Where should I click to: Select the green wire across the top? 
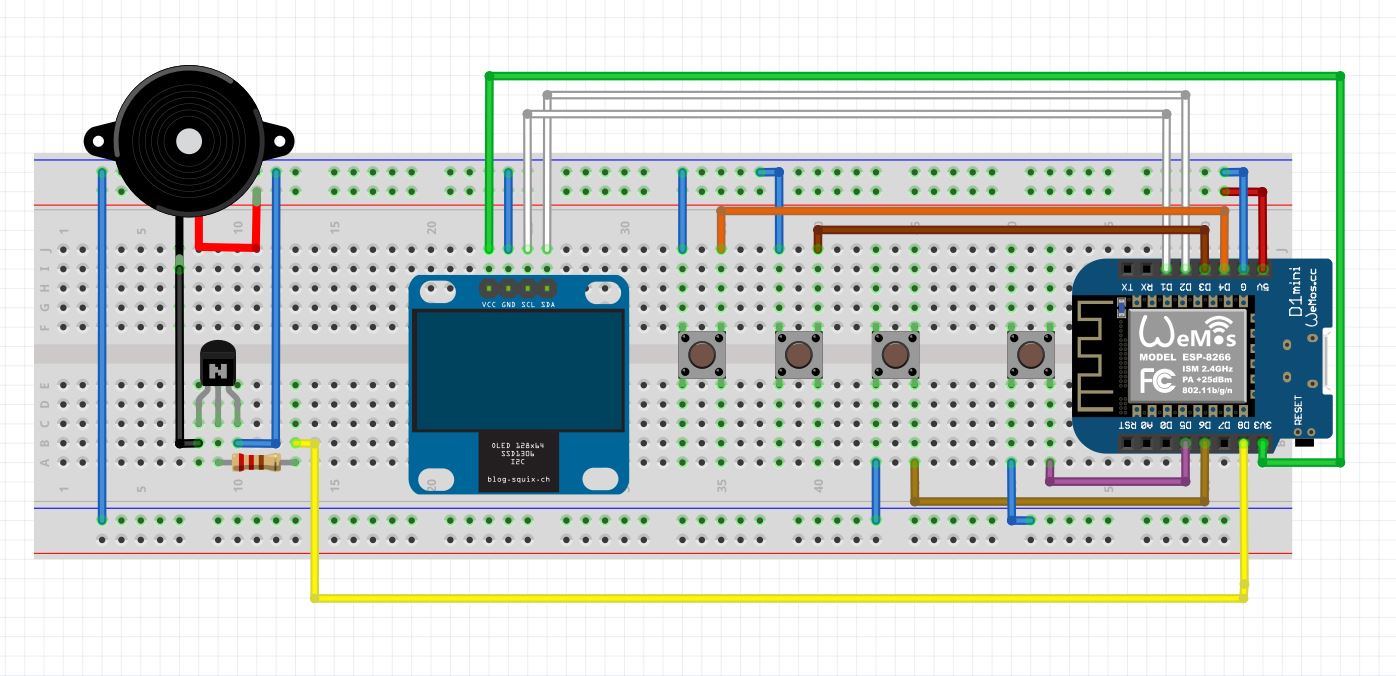tap(915, 75)
